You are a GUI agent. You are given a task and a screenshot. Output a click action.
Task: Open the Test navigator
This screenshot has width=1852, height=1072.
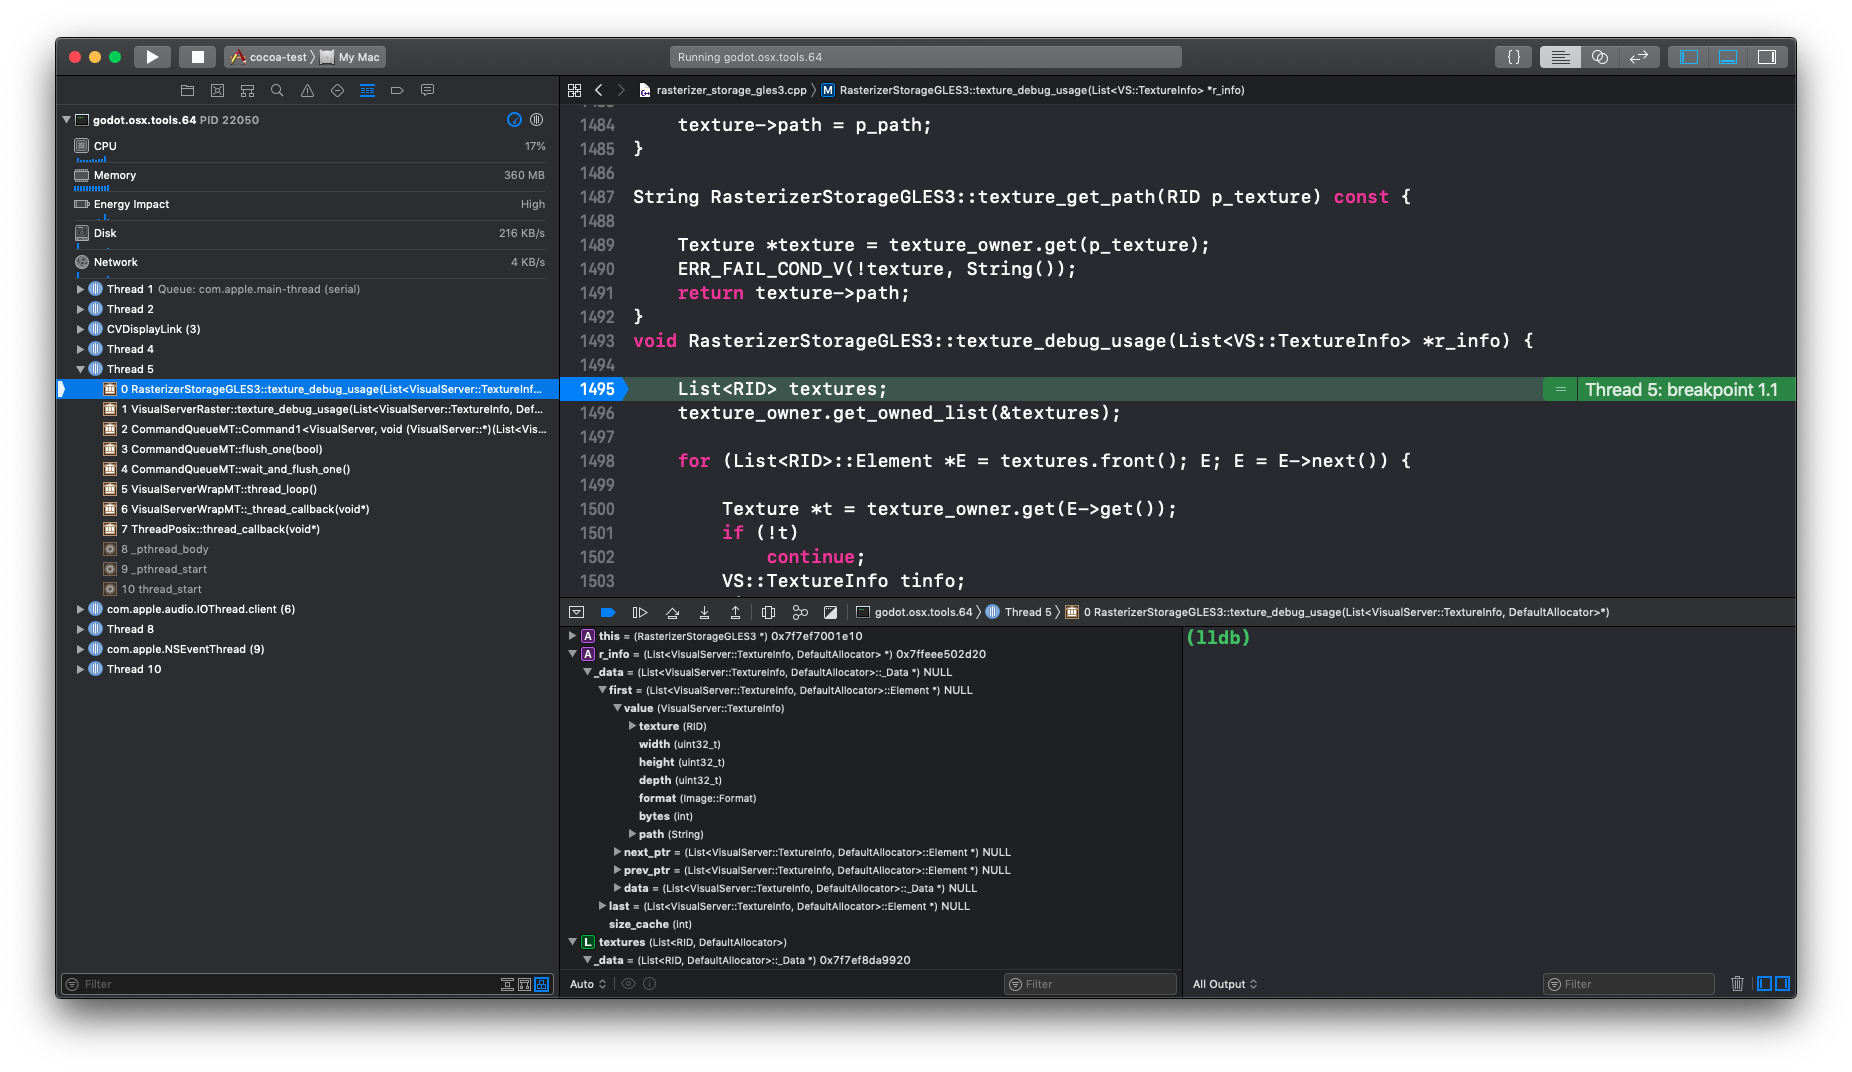(x=337, y=90)
